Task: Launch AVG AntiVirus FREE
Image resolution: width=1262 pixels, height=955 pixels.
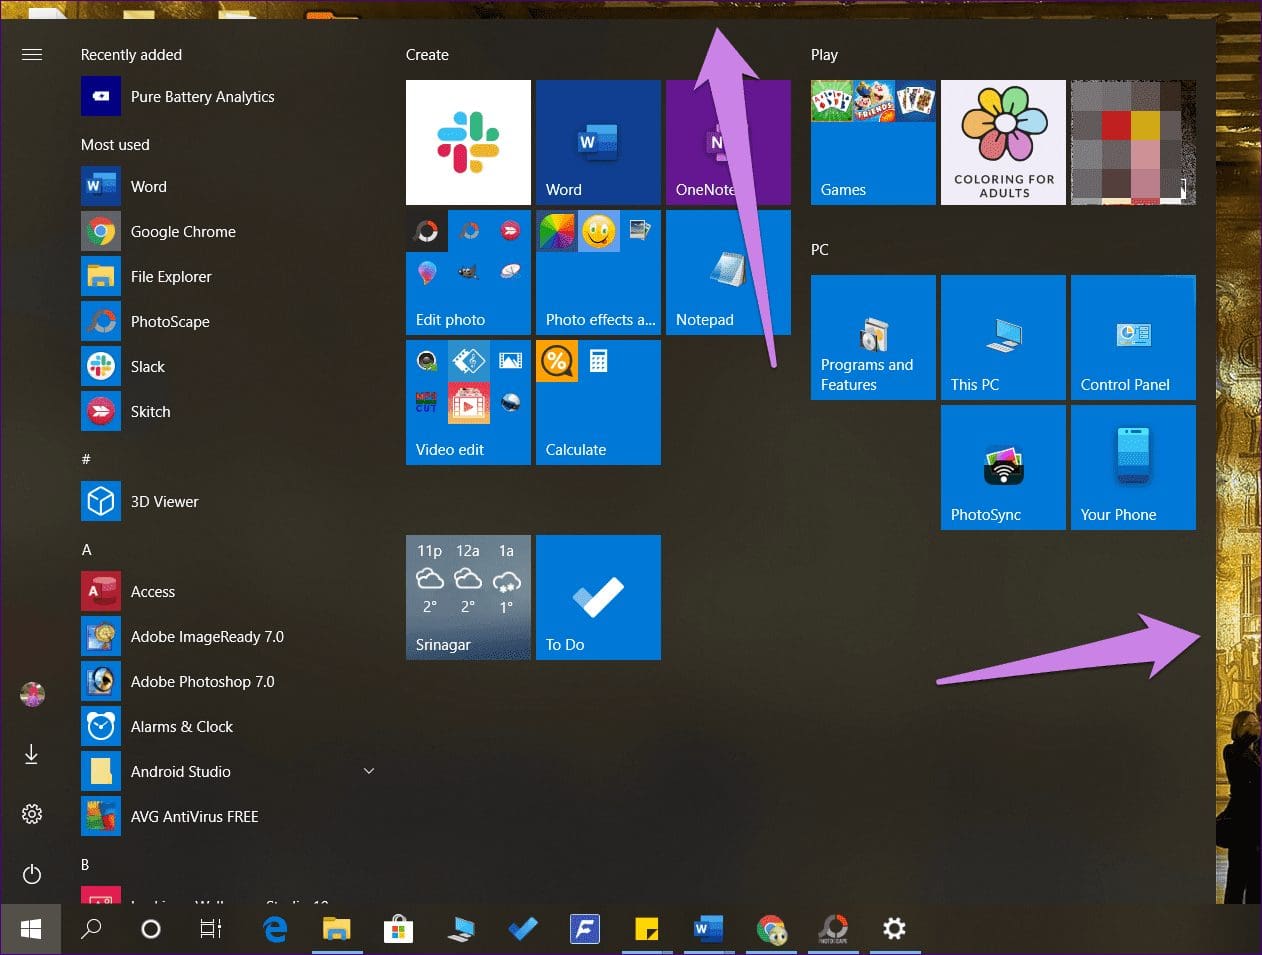Action: point(229,817)
